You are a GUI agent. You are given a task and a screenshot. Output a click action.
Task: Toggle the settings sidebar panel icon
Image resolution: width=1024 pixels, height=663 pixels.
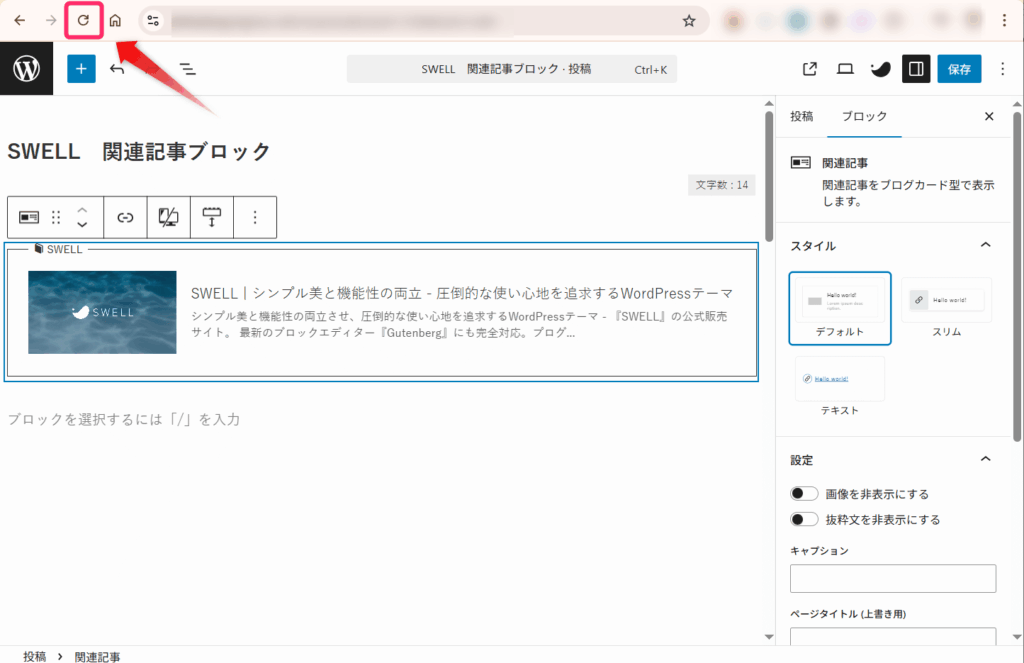tap(916, 69)
